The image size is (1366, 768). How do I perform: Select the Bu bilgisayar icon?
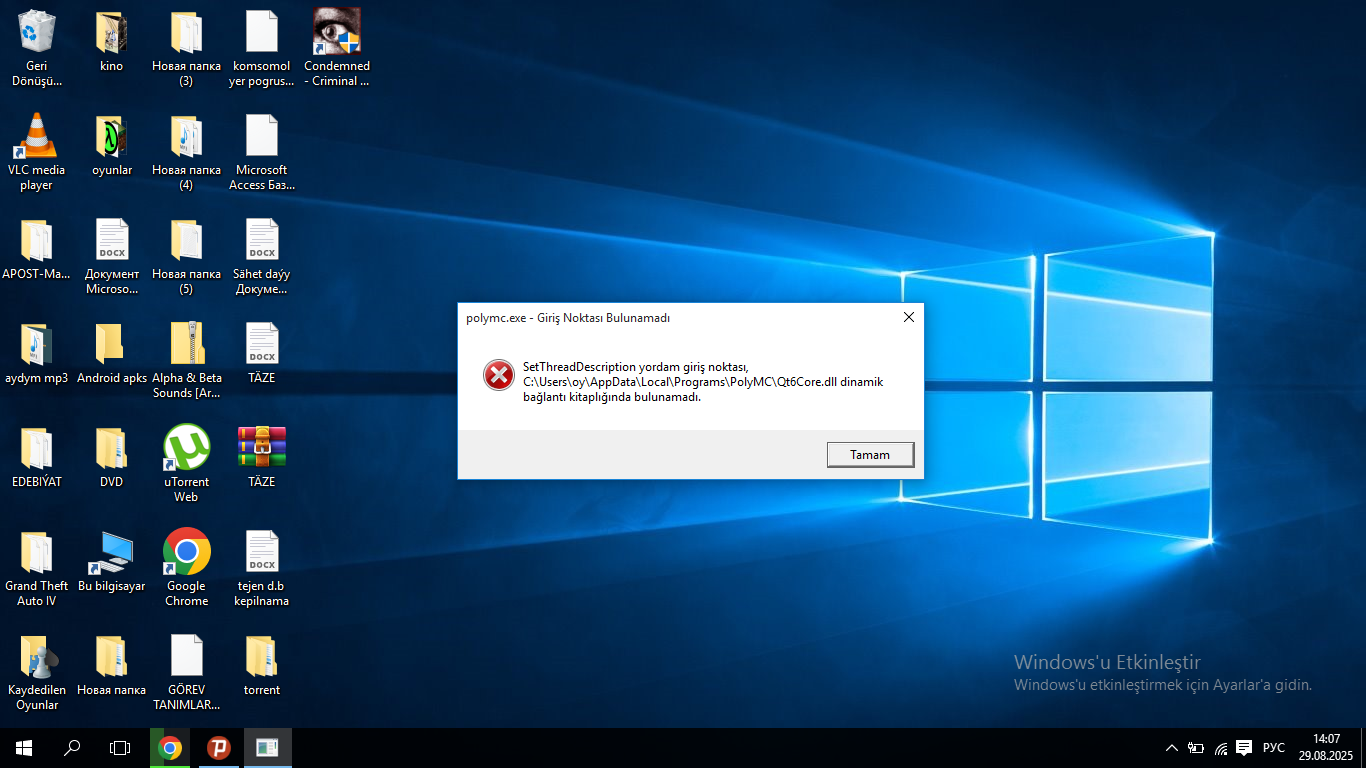coord(112,562)
